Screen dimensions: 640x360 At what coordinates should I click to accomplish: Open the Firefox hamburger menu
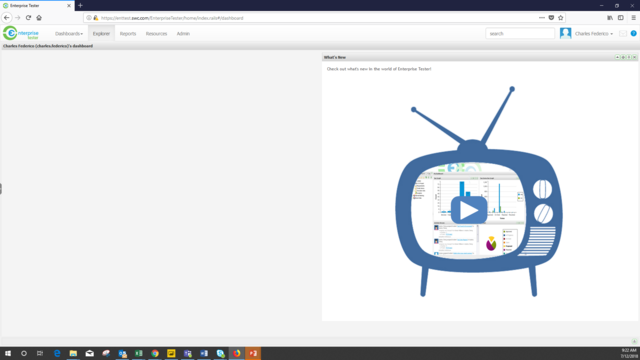[x=633, y=18]
